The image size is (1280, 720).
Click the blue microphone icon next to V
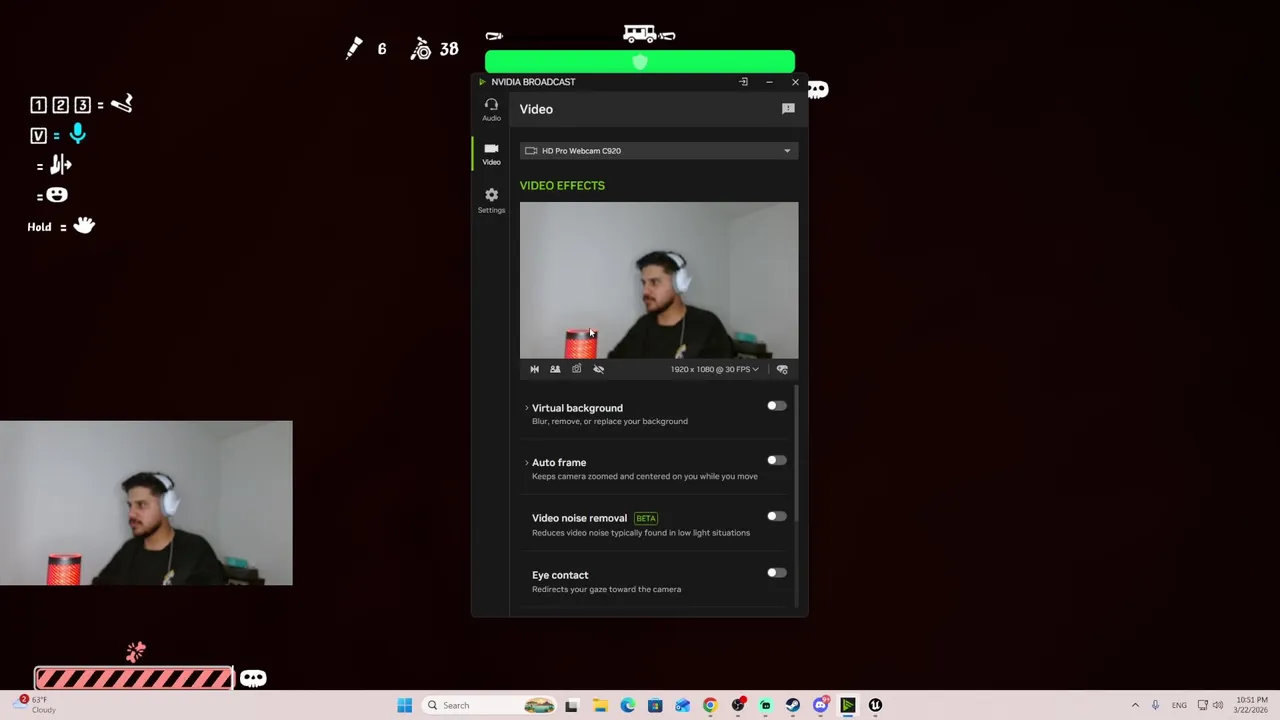point(77,134)
